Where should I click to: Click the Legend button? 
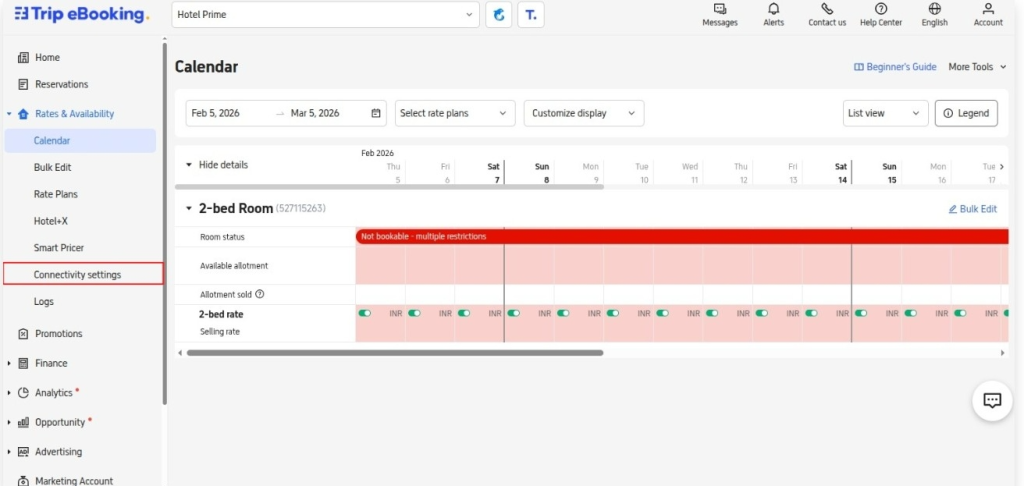pos(966,113)
